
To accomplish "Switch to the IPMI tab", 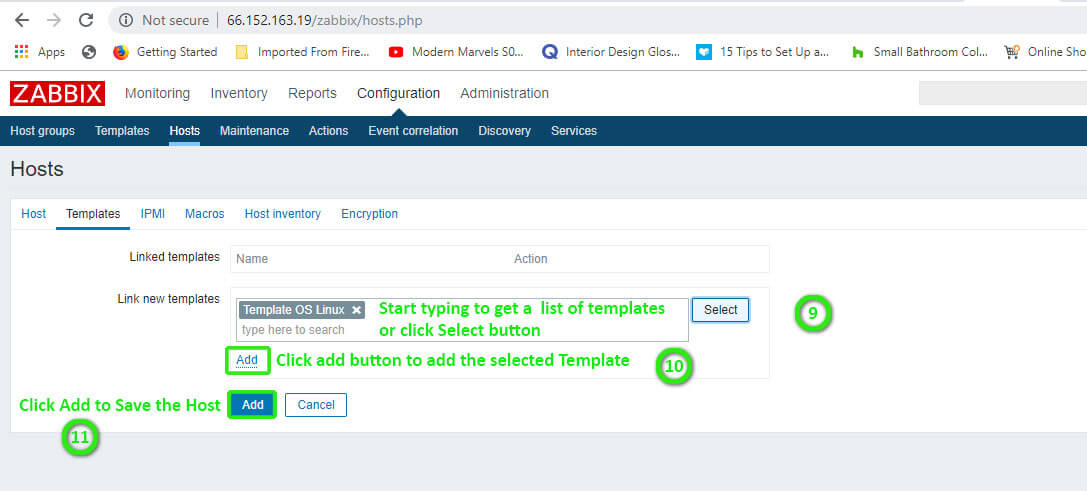I will point(153,214).
